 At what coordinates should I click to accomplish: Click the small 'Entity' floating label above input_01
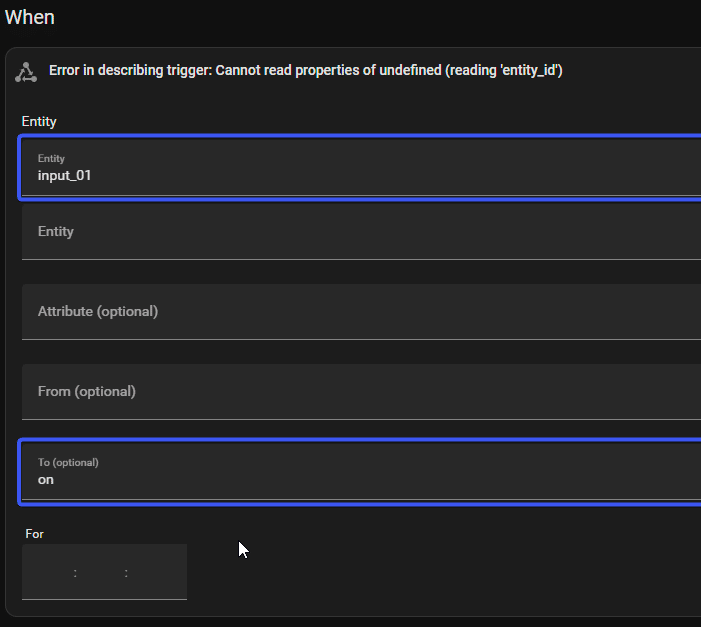(x=51, y=158)
